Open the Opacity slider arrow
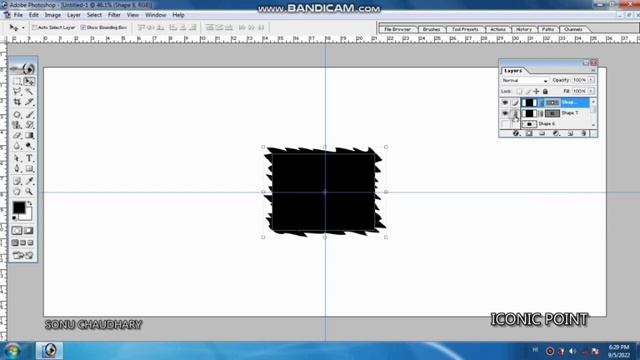 [591, 80]
